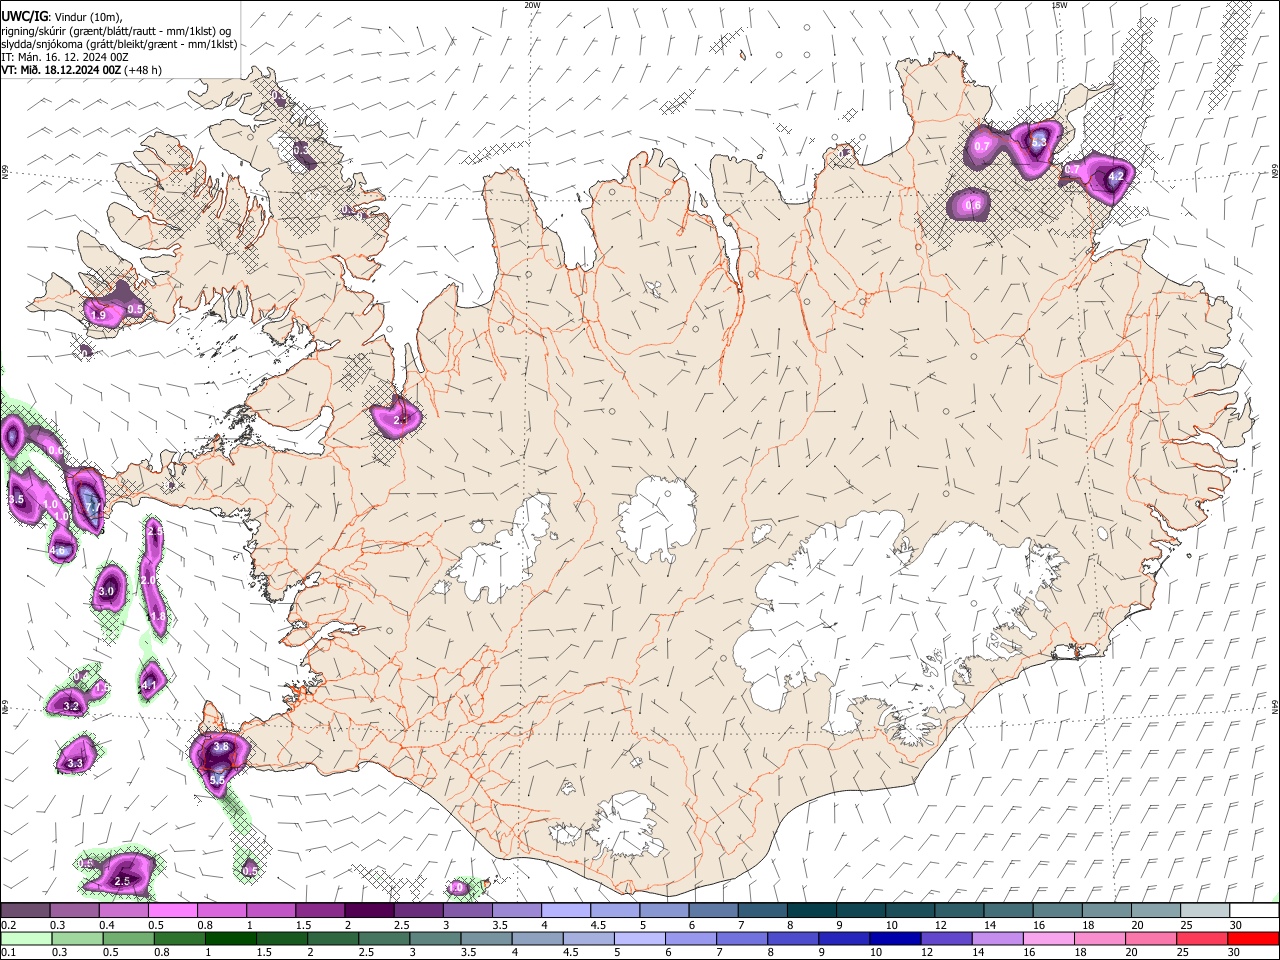Select the bright pink 0.5–0.8 snow legend swatch
Screen dimensions: 1280x960
click(x=173, y=911)
